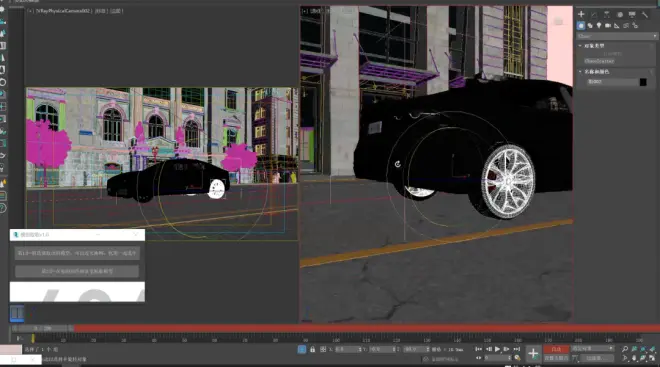Open the Modify tab in the command panel

click(594, 14)
